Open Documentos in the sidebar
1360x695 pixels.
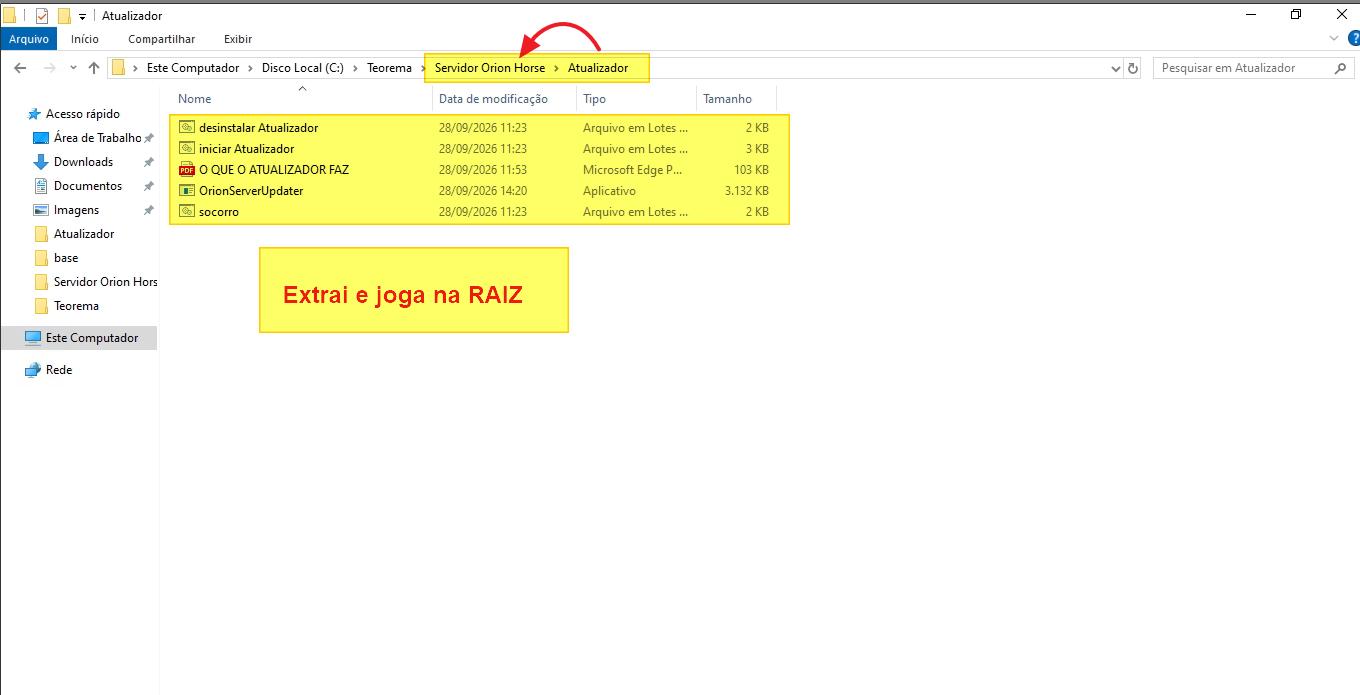(88, 186)
